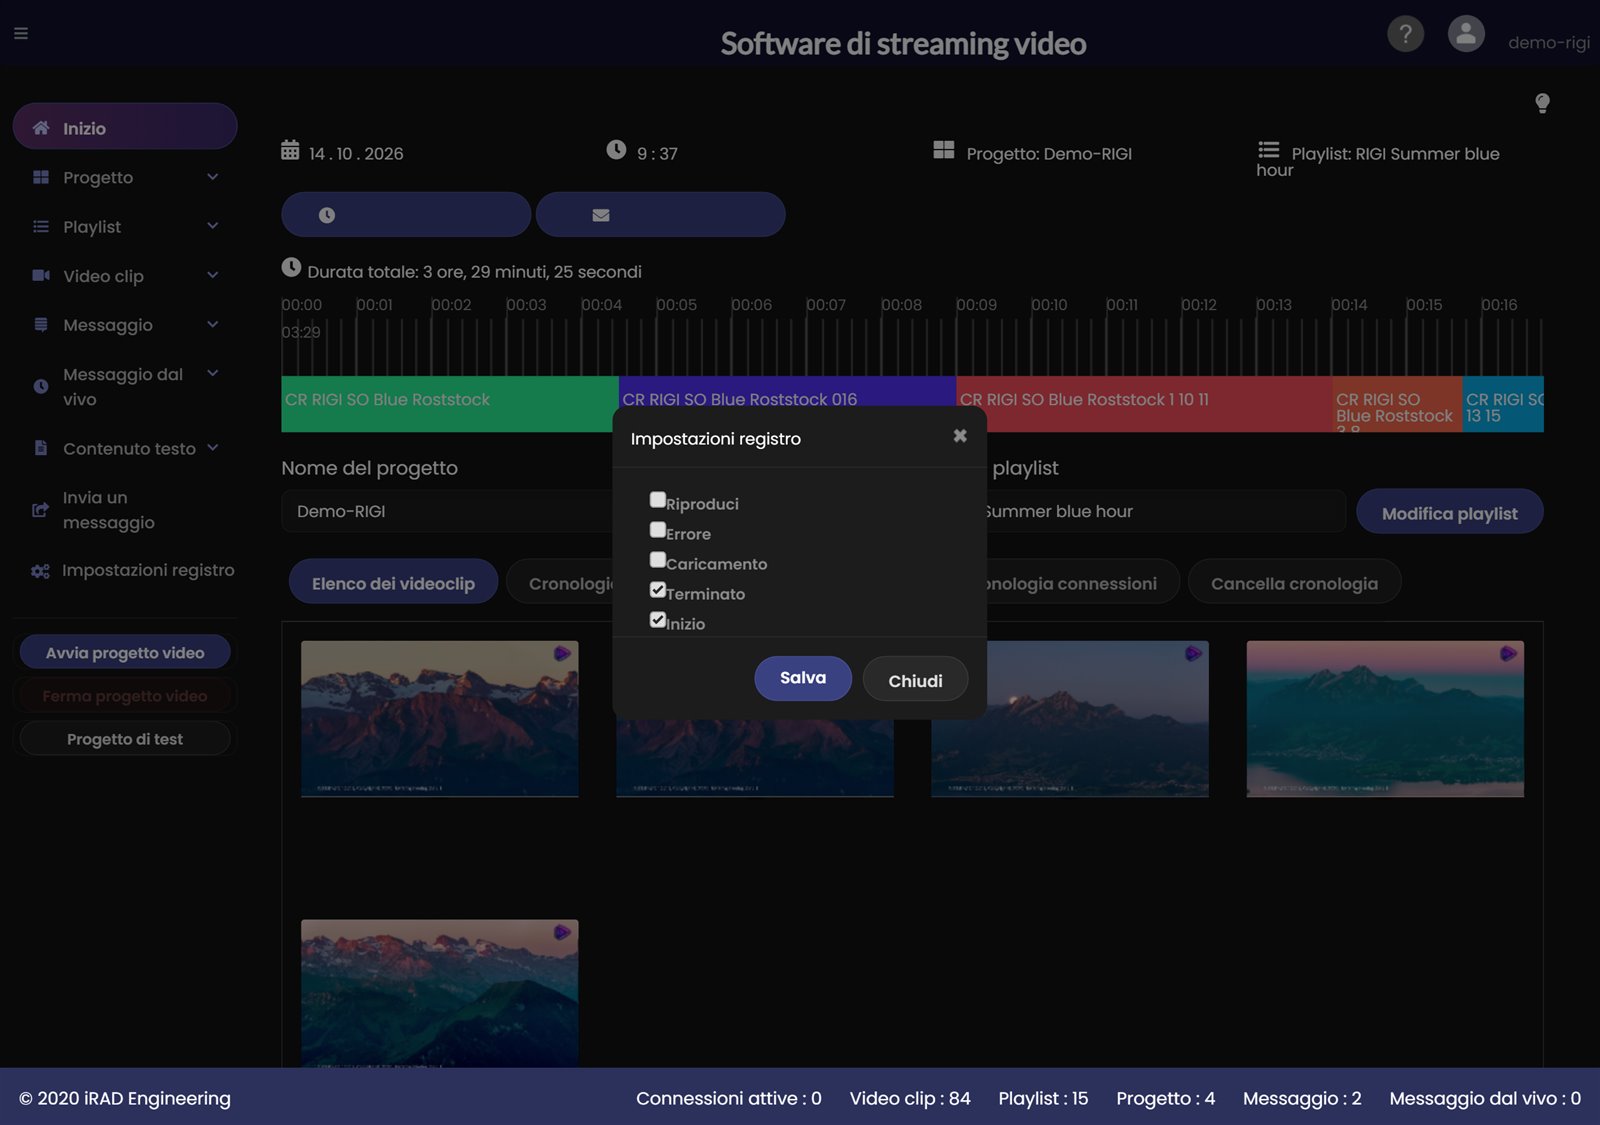Uncheck the Terminato checkbox

coord(658,590)
